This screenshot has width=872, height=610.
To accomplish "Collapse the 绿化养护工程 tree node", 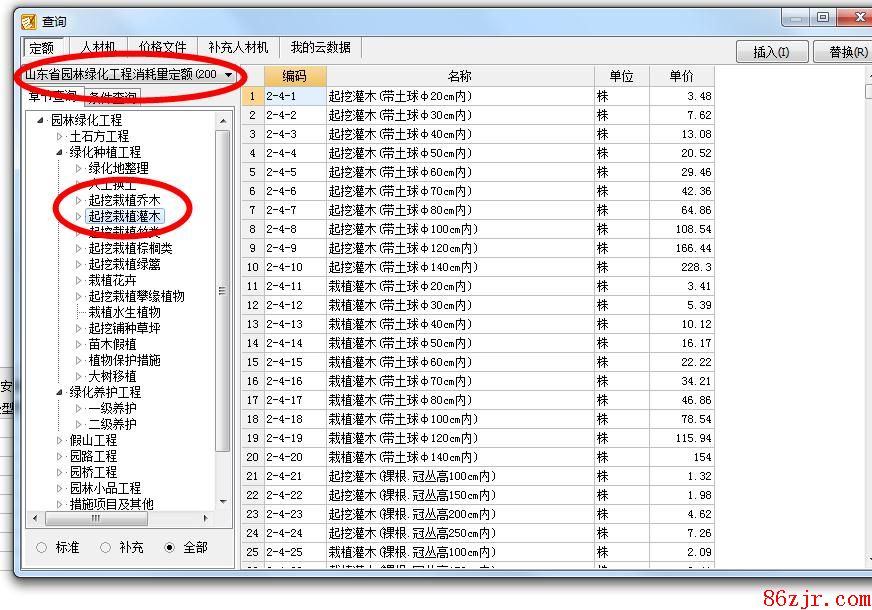I will click(x=60, y=392).
